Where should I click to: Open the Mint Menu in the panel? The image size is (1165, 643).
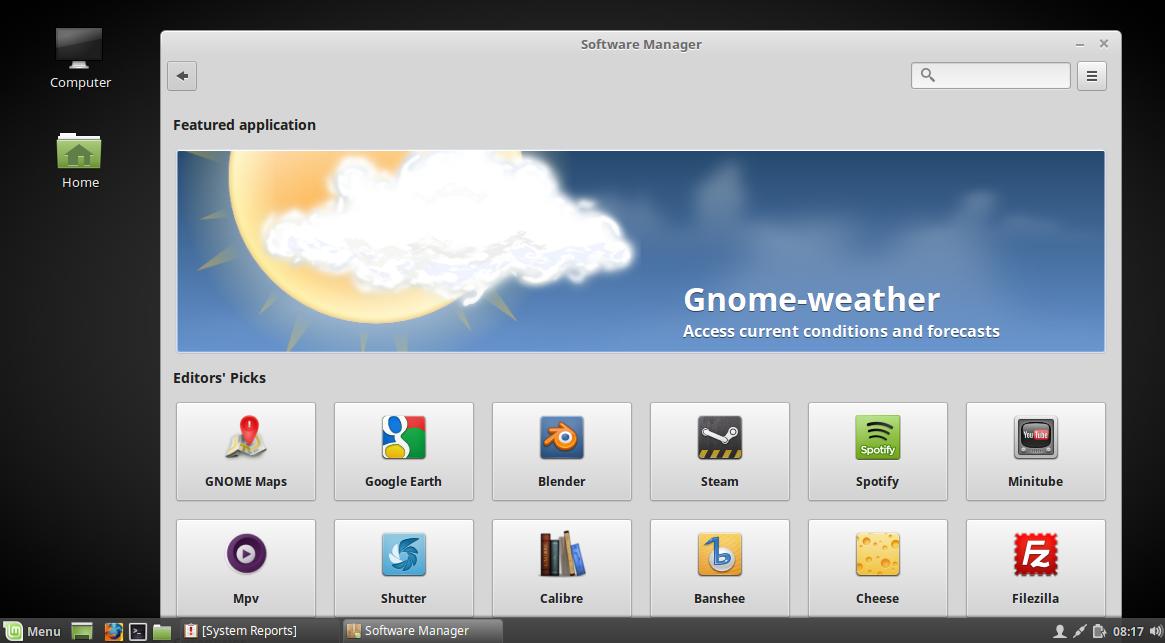point(33,631)
